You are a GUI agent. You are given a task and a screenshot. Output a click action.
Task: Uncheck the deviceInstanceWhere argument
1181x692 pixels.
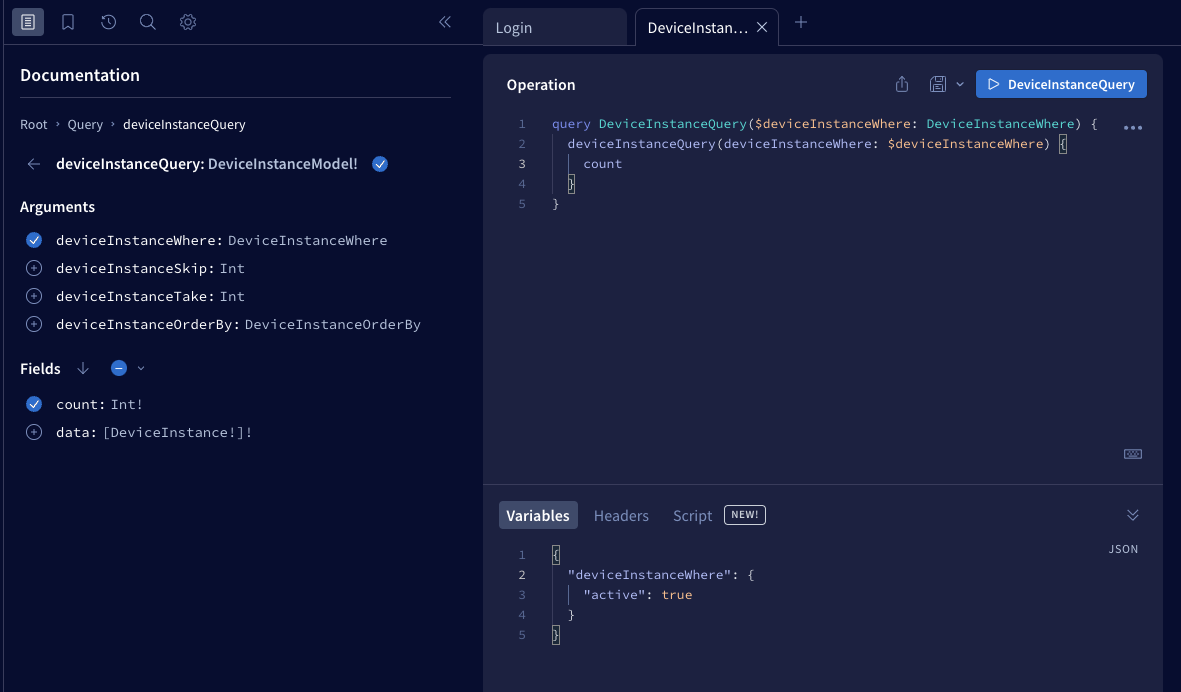tap(34, 240)
